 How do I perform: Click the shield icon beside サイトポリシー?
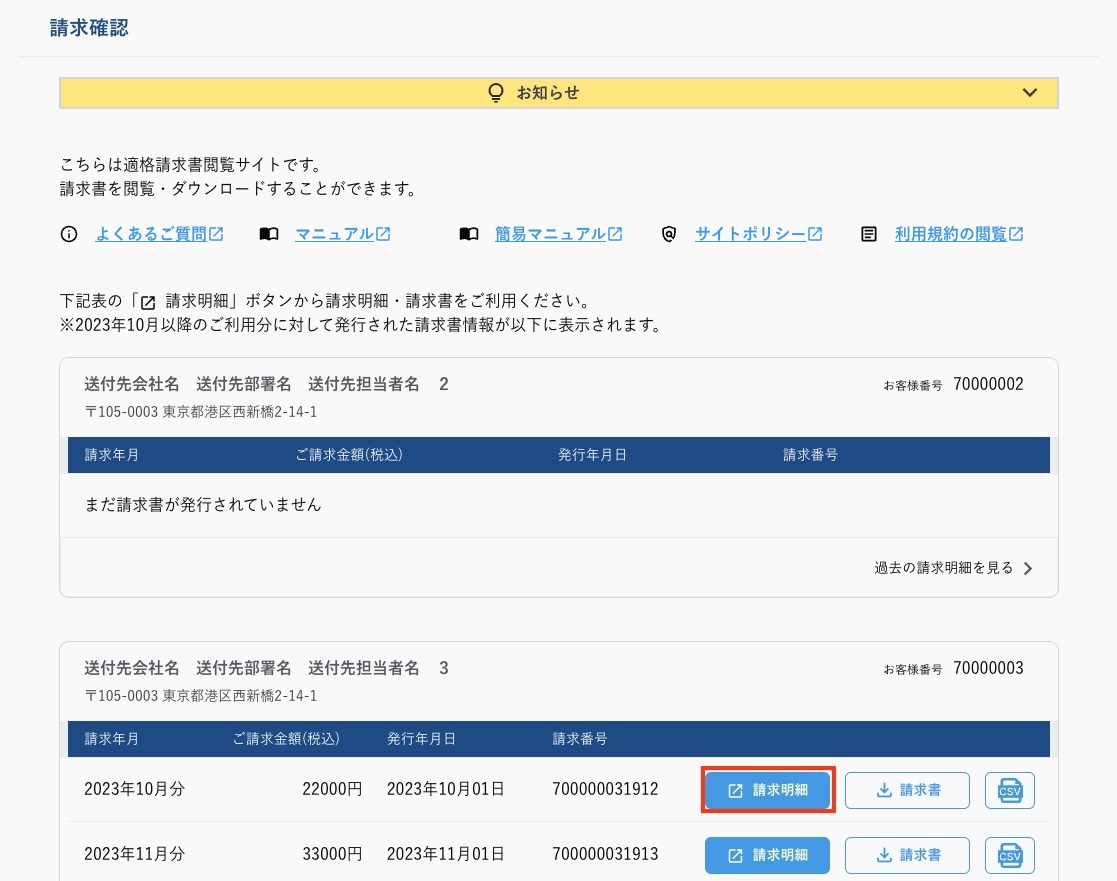click(669, 234)
